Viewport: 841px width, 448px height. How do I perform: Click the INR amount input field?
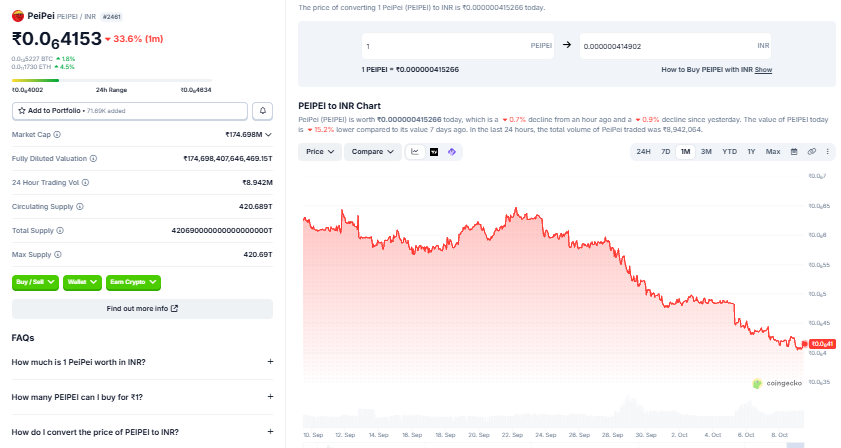click(675, 46)
